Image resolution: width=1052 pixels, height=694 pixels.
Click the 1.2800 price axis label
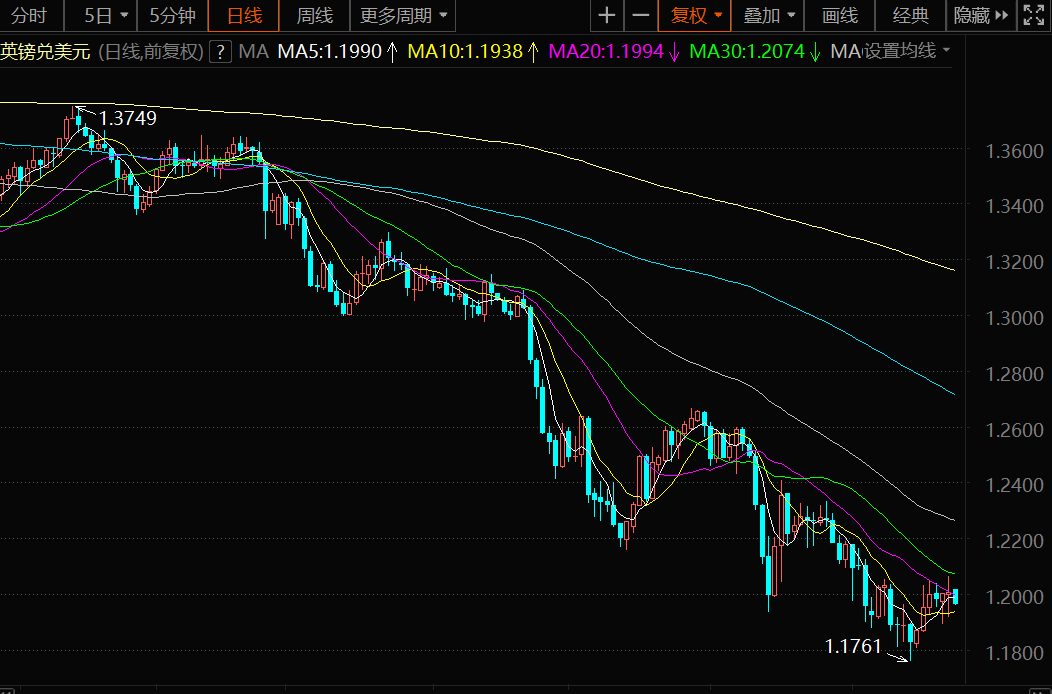coord(1014,373)
